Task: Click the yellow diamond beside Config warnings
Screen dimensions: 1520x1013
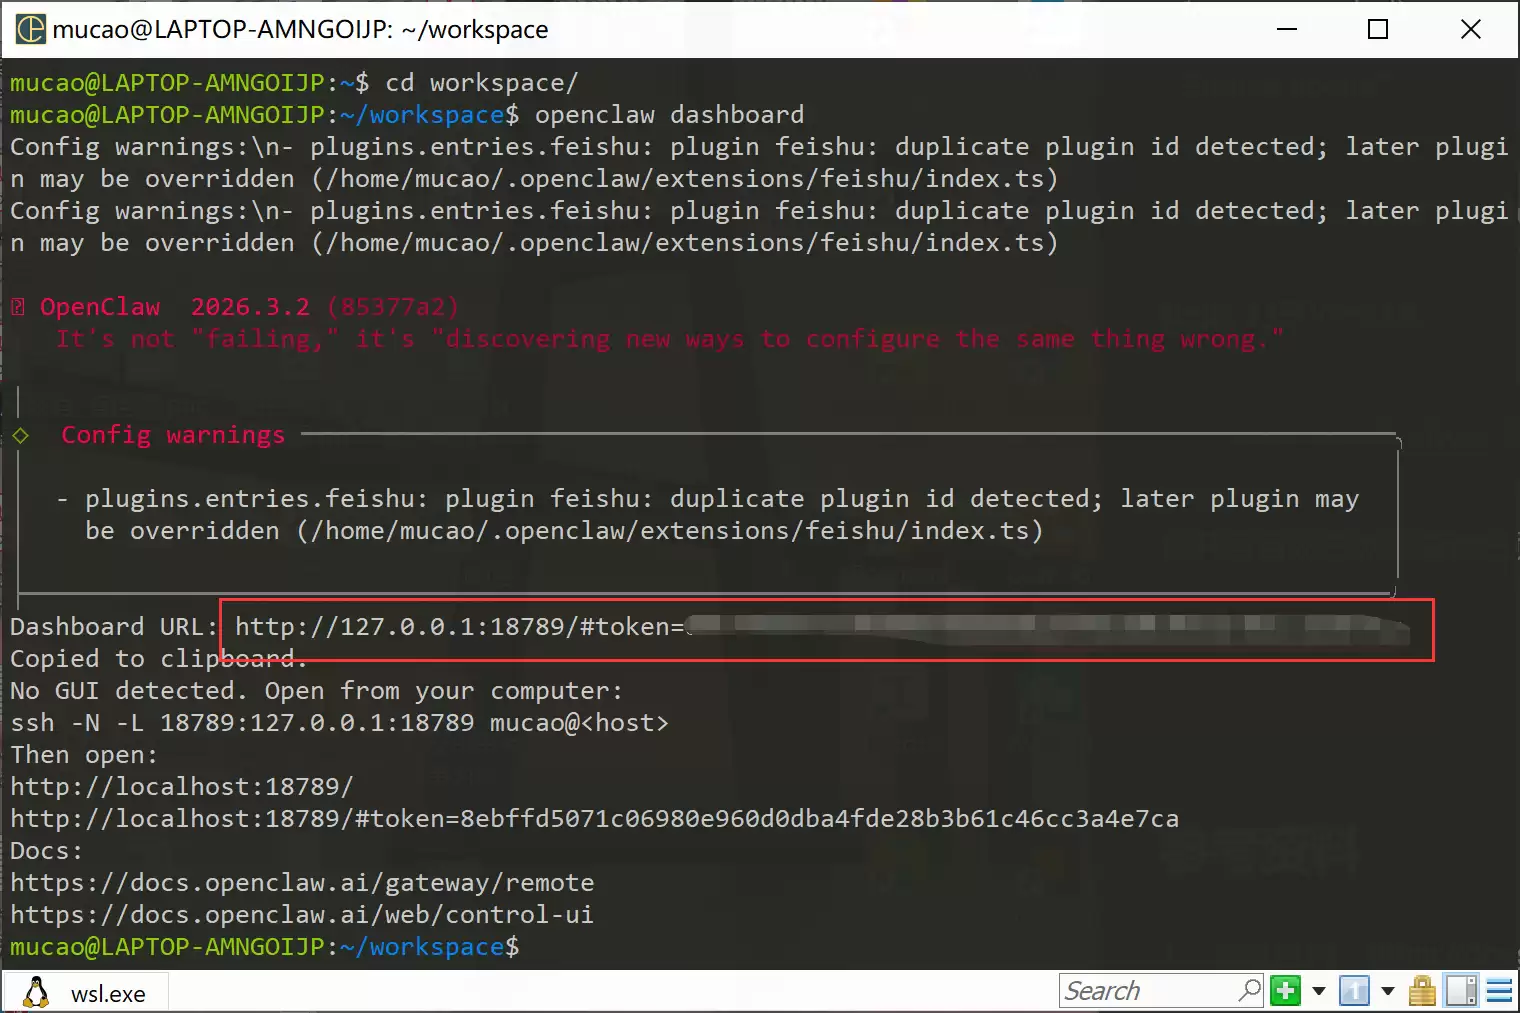Action: (x=20, y=435)
